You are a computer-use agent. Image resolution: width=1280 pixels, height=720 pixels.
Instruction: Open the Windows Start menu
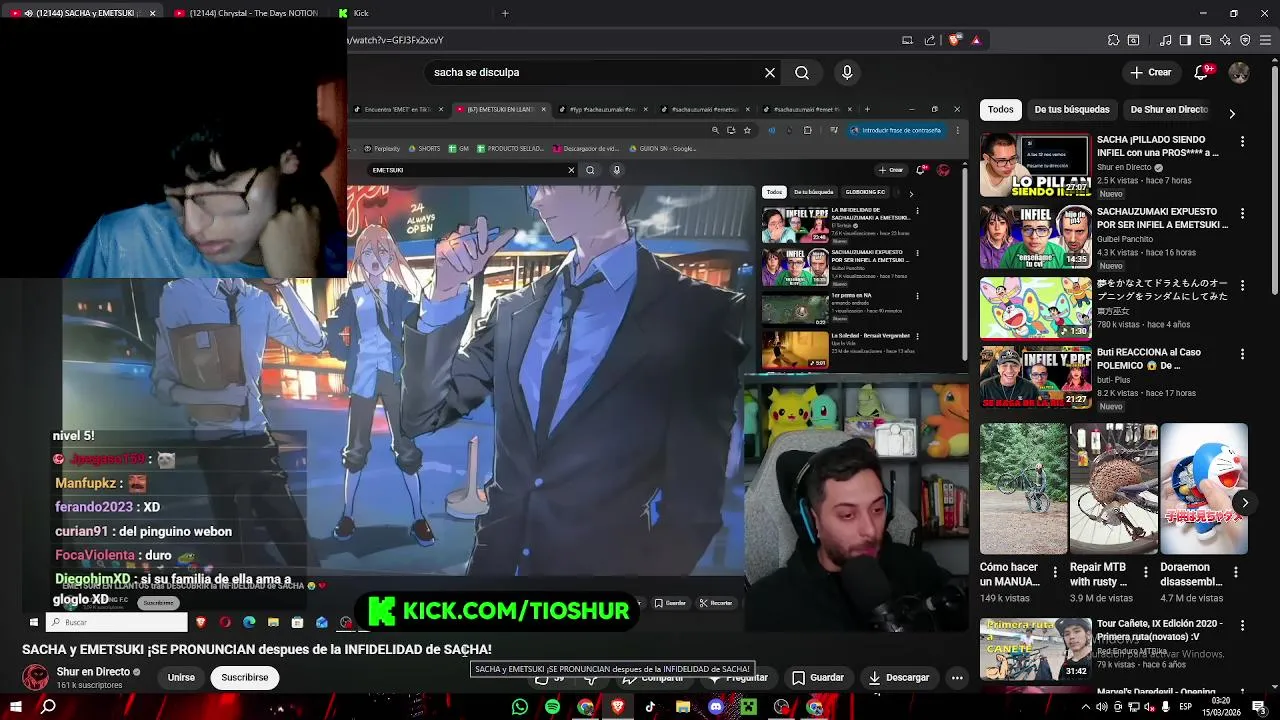[x=15, y=707]
